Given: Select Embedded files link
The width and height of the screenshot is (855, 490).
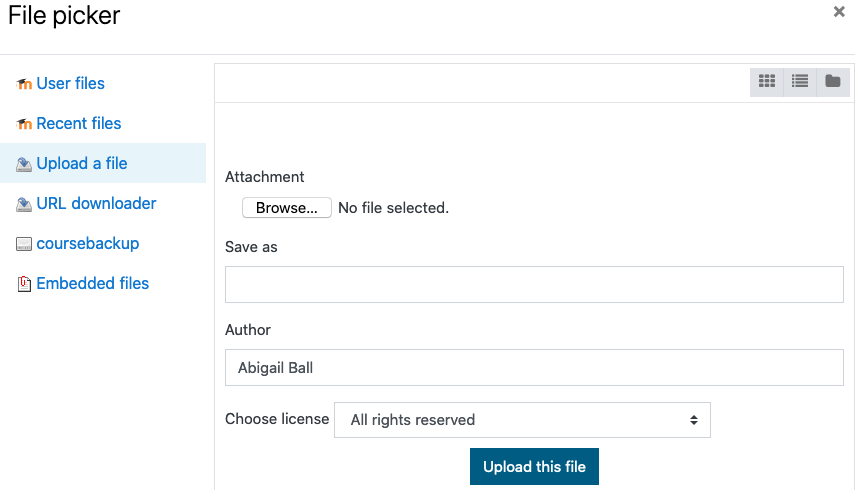Looking at the screenshot, I should coord(93,284).
